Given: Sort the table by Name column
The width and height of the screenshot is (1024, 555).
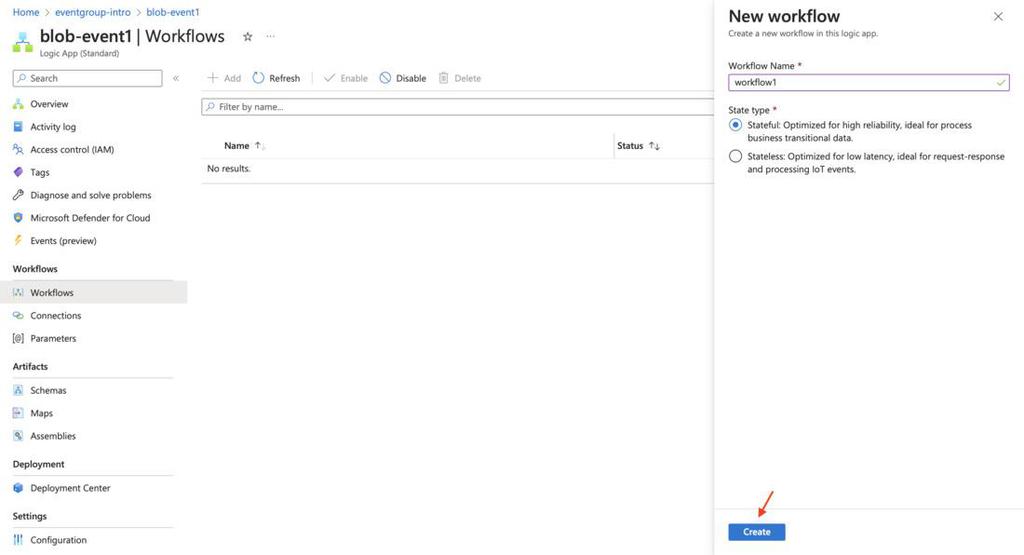Looking at the screenshot, I should [244, 146].
